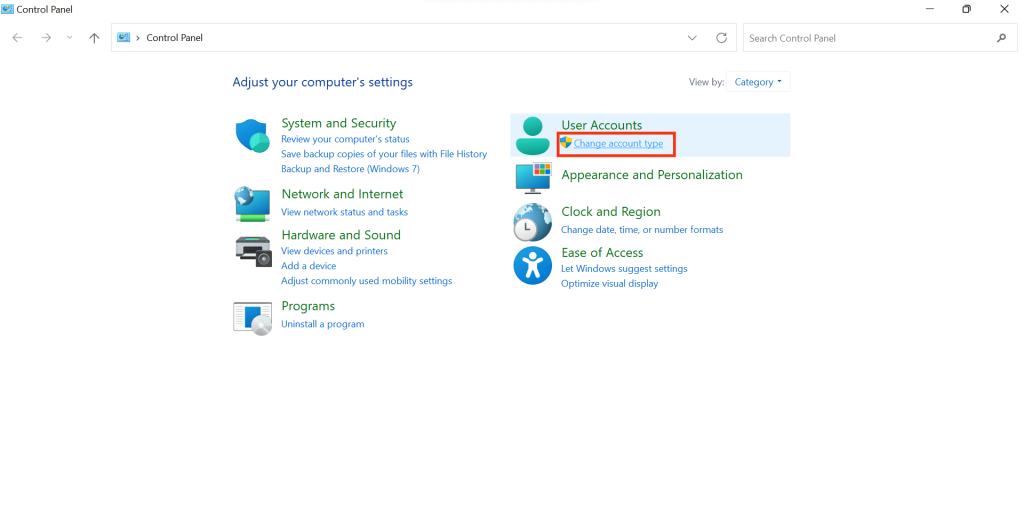1024x532 pixels.
Task: Open View network status and tasks
Action: tap(344, 212)
